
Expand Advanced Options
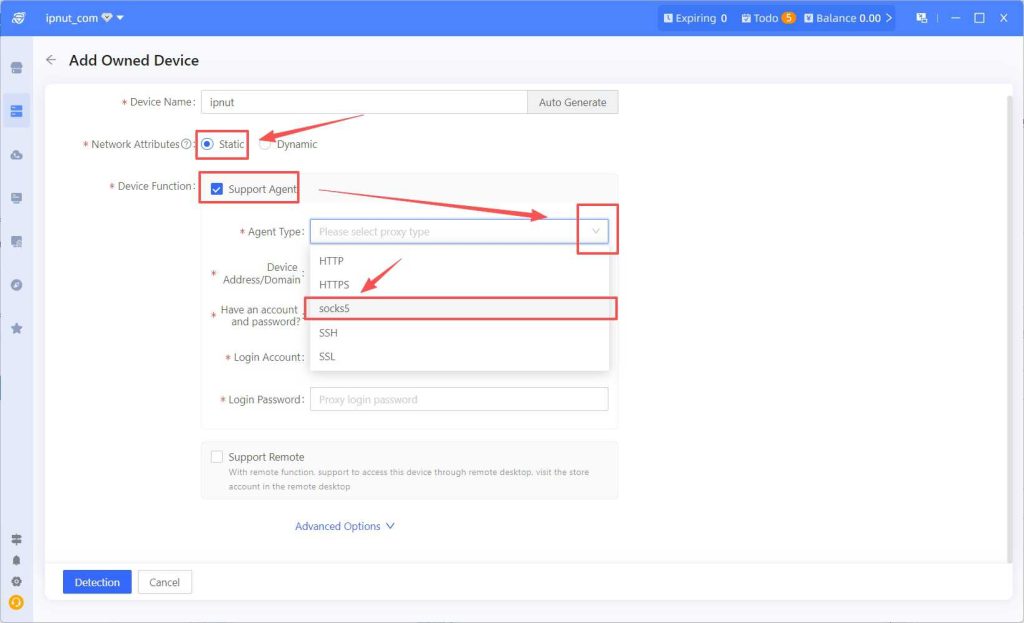click(x=344, y=526)
